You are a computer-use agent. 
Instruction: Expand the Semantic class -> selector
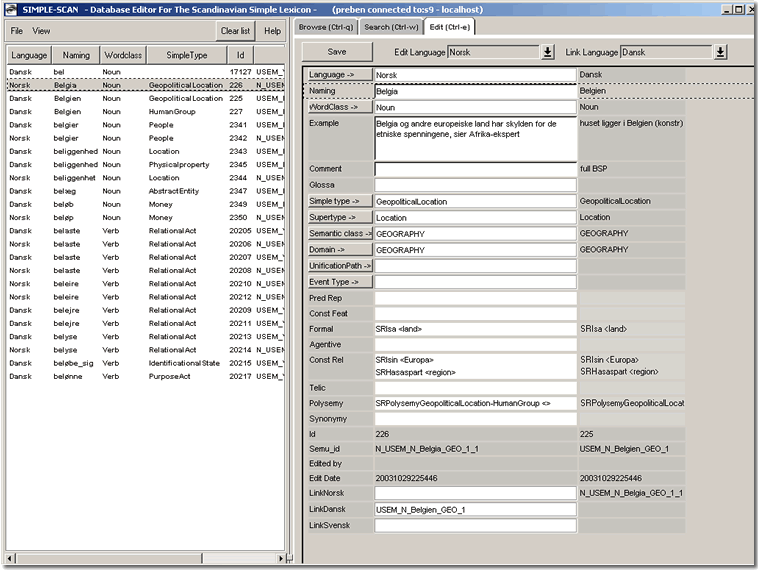pyautogui.click(x=339, y=233)
